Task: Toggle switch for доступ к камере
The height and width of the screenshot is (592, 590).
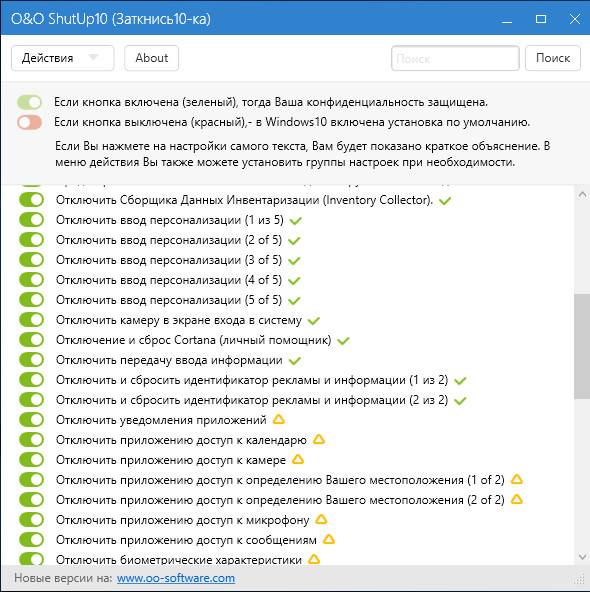Action: point(31,460)
